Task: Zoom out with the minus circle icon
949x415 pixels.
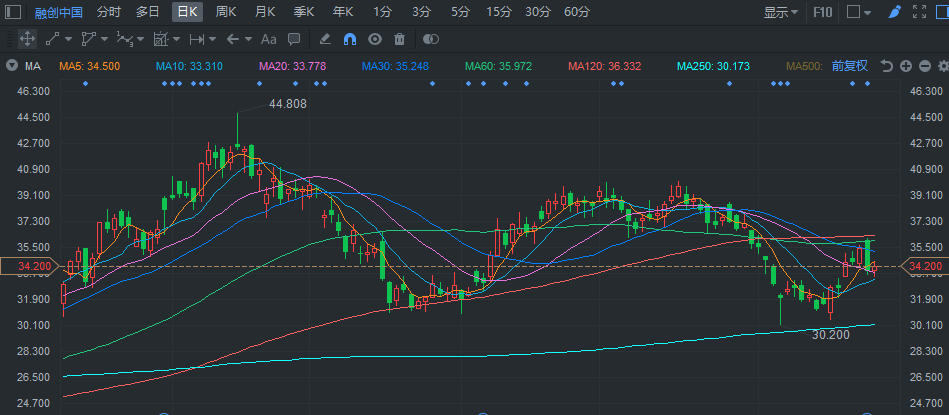Action: [924, 66]
